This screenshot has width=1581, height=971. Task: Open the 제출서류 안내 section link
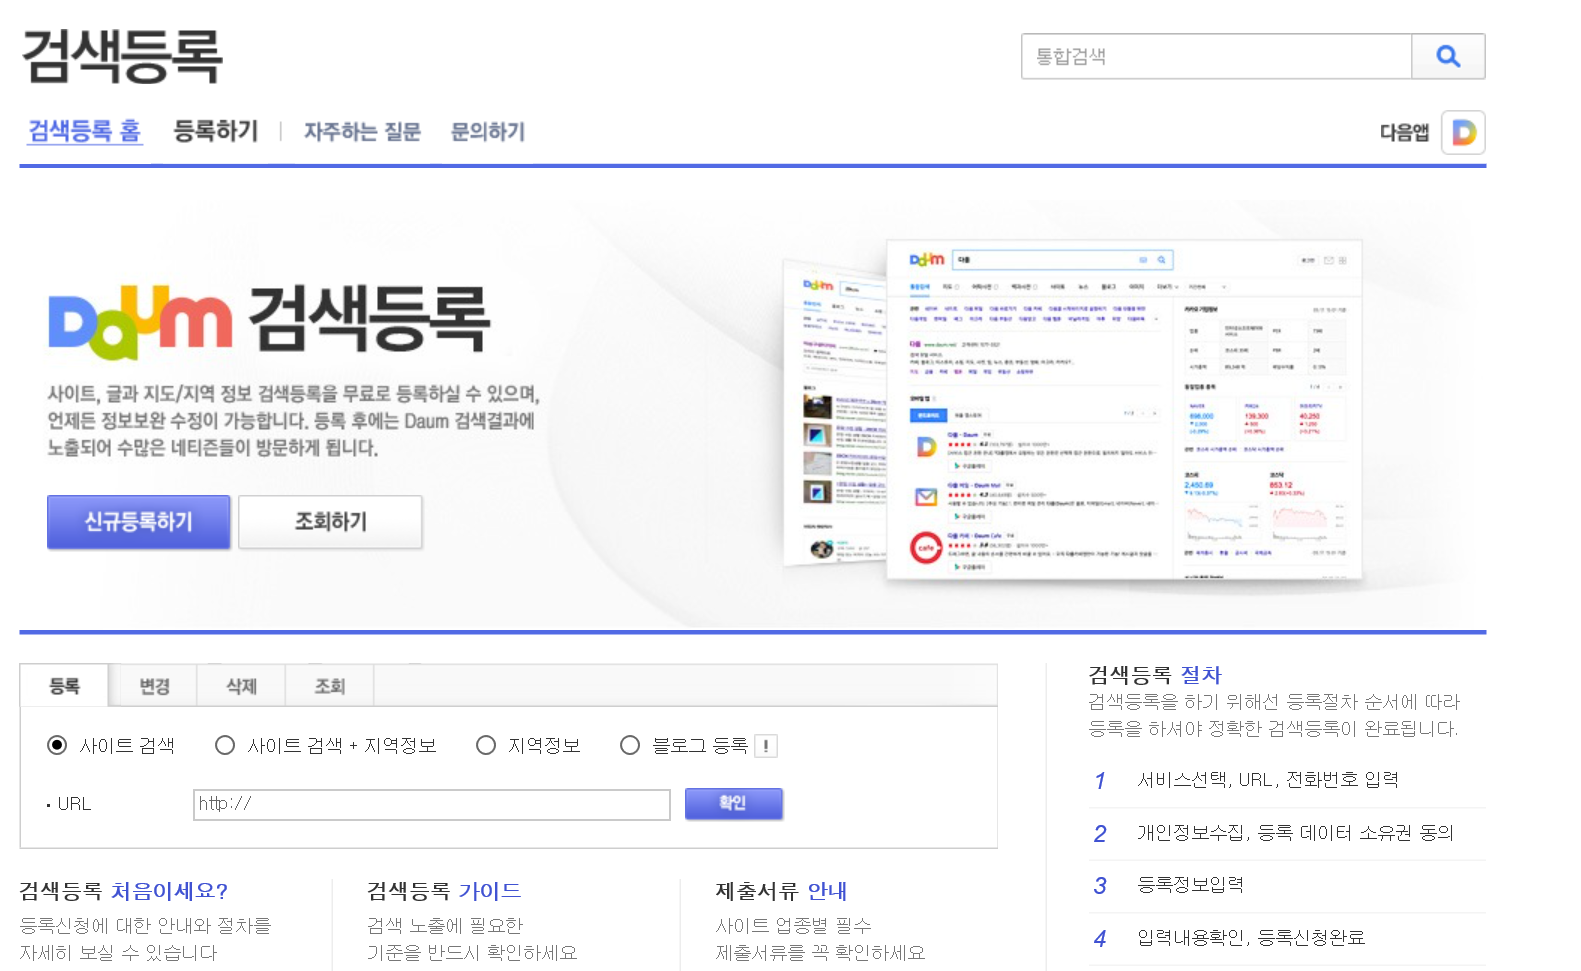pyautogui.click(x=781, y=891)
